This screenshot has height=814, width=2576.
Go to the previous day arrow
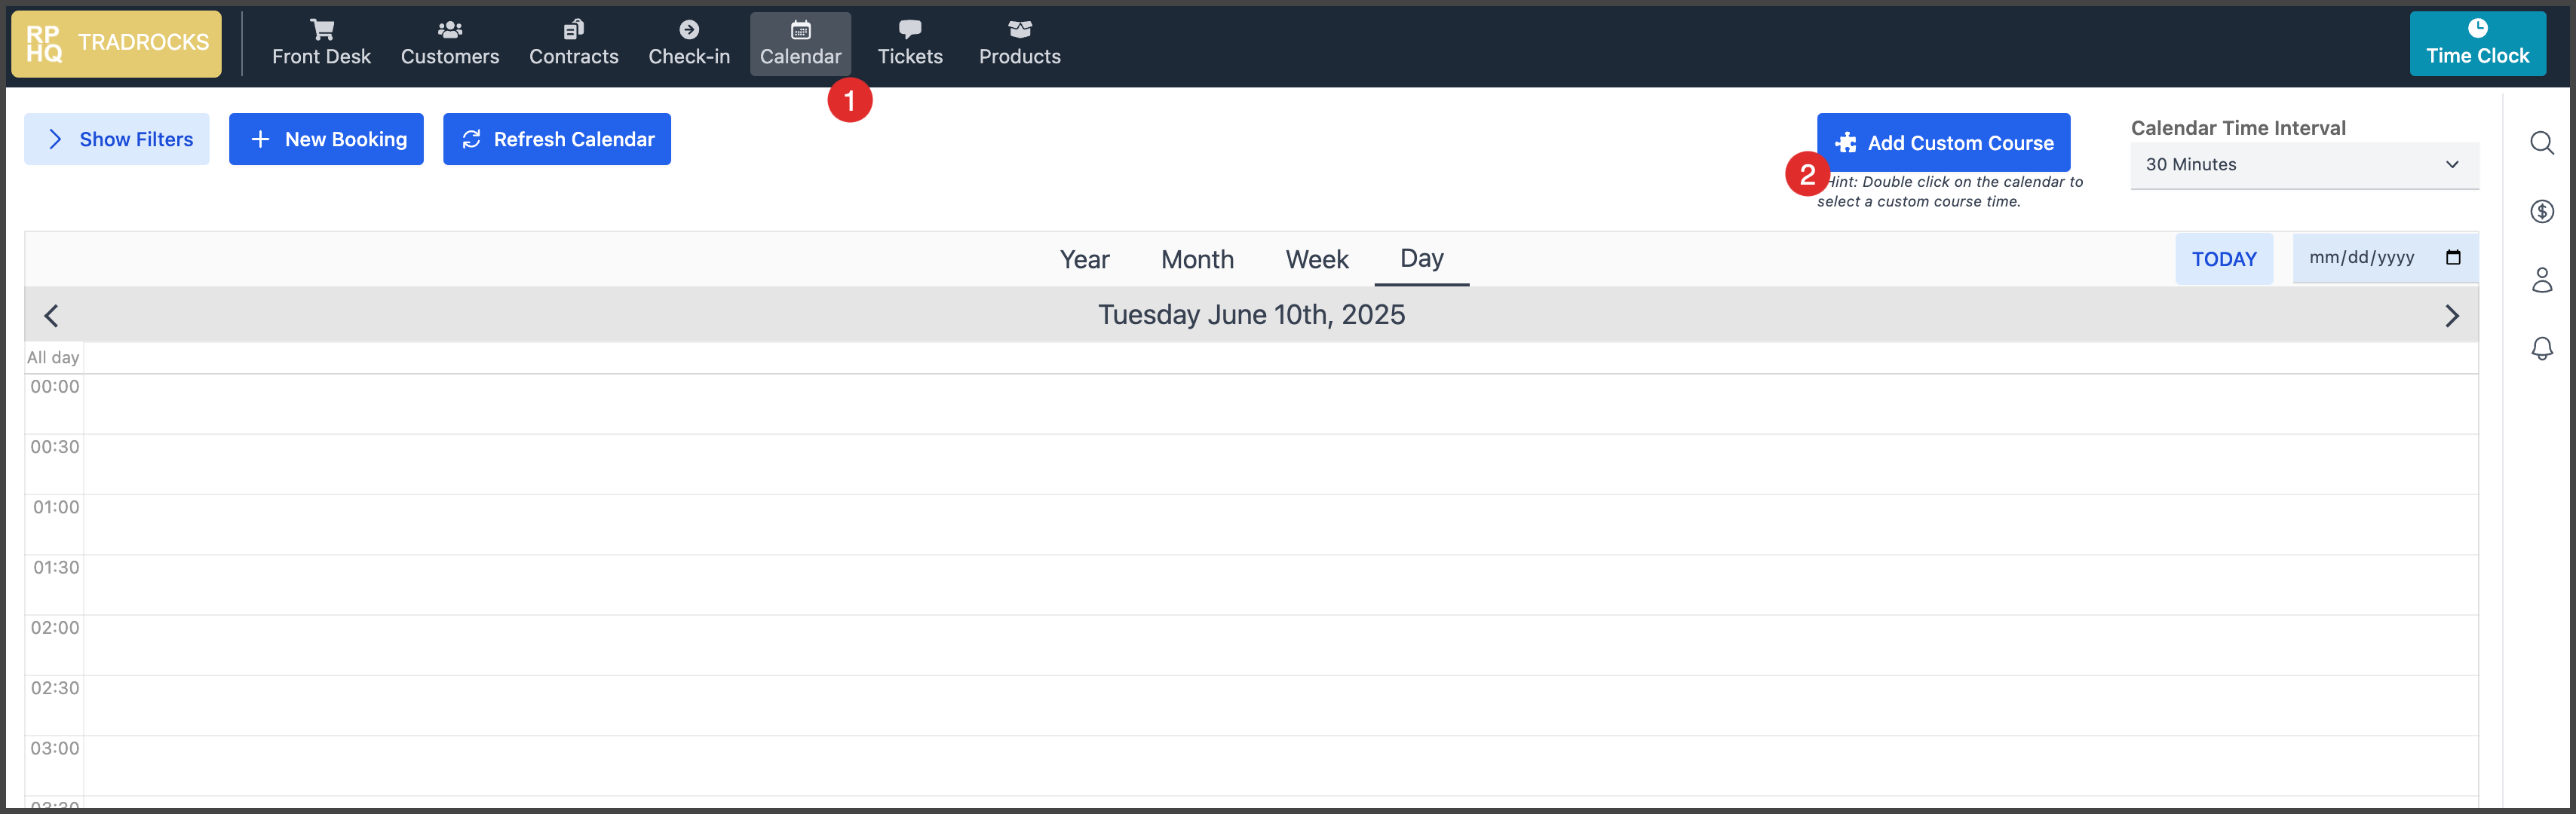[52, 316]
